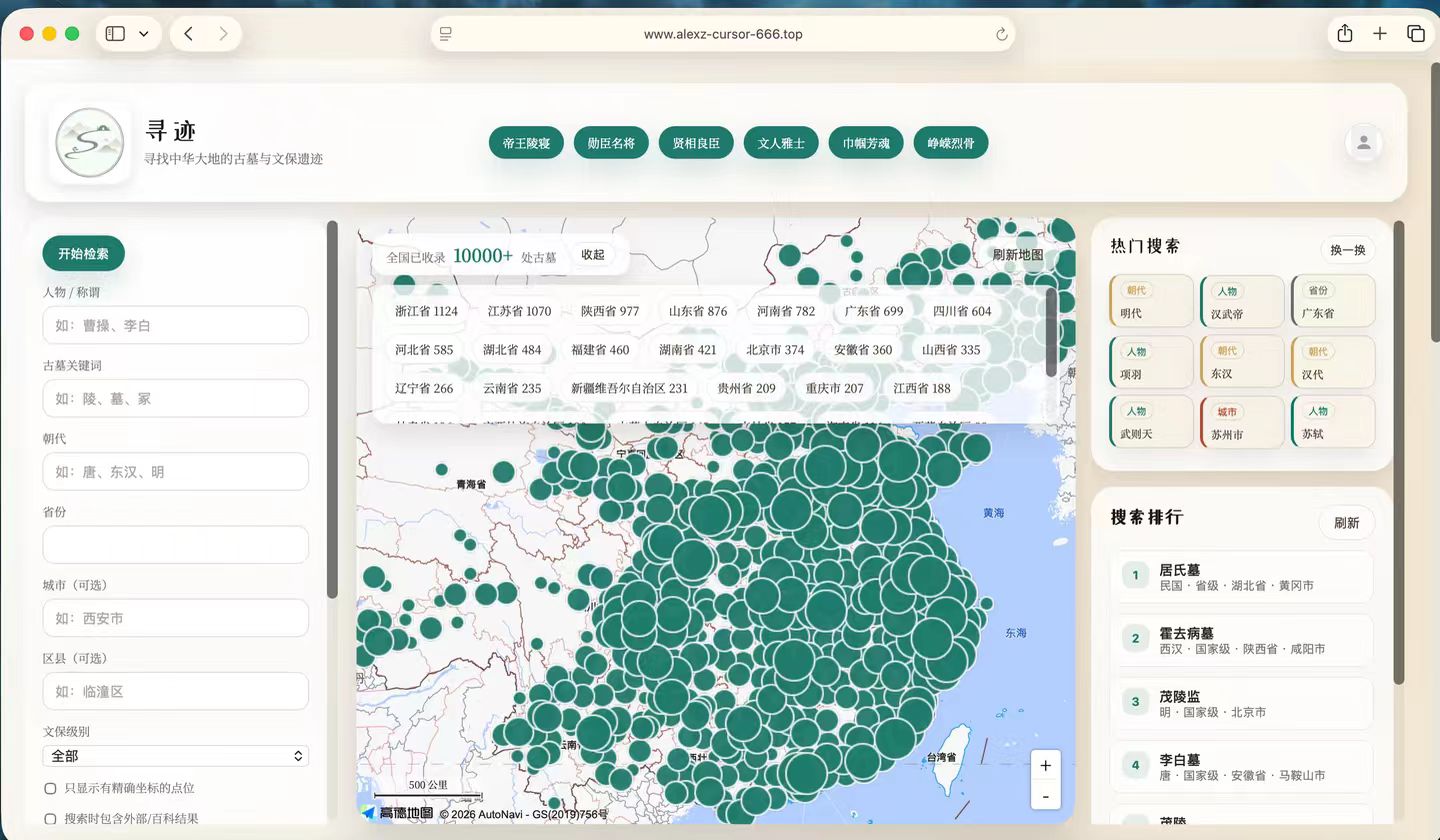
Task: Click the 寻迹 site logo
Action: pos(90,143)
